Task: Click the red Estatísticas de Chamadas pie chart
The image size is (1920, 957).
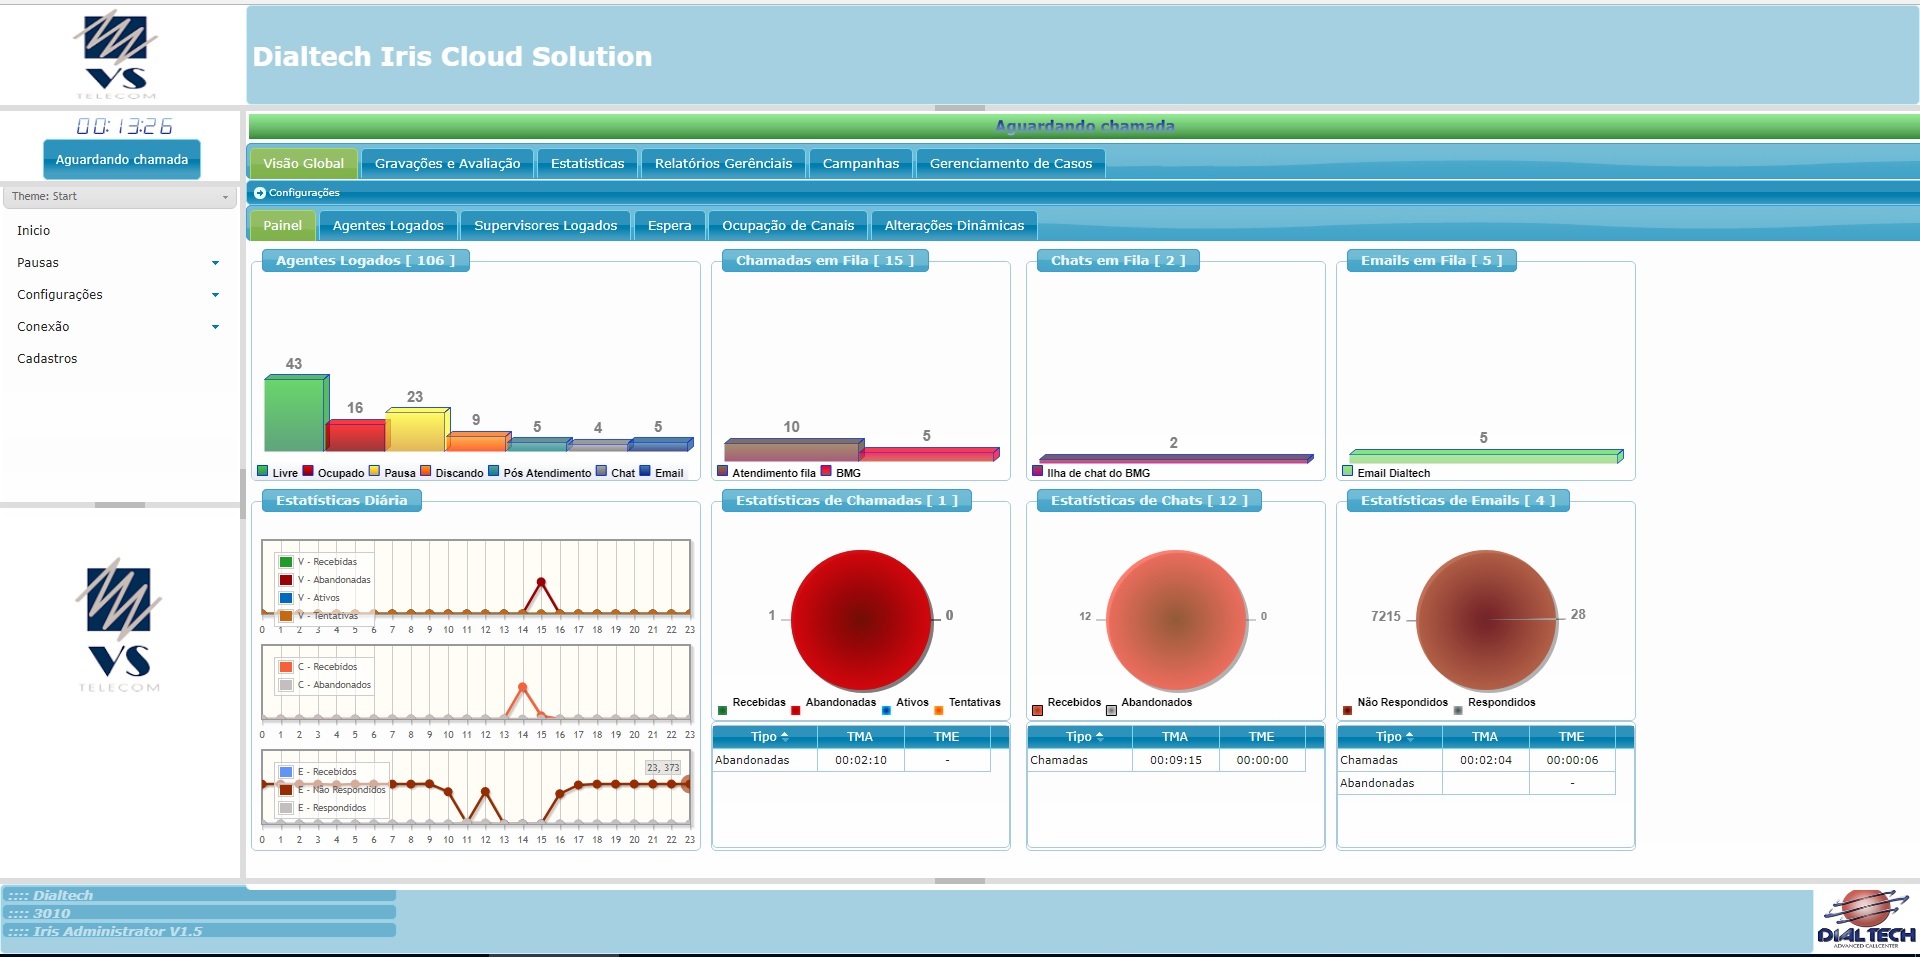Action: (861, 620)
